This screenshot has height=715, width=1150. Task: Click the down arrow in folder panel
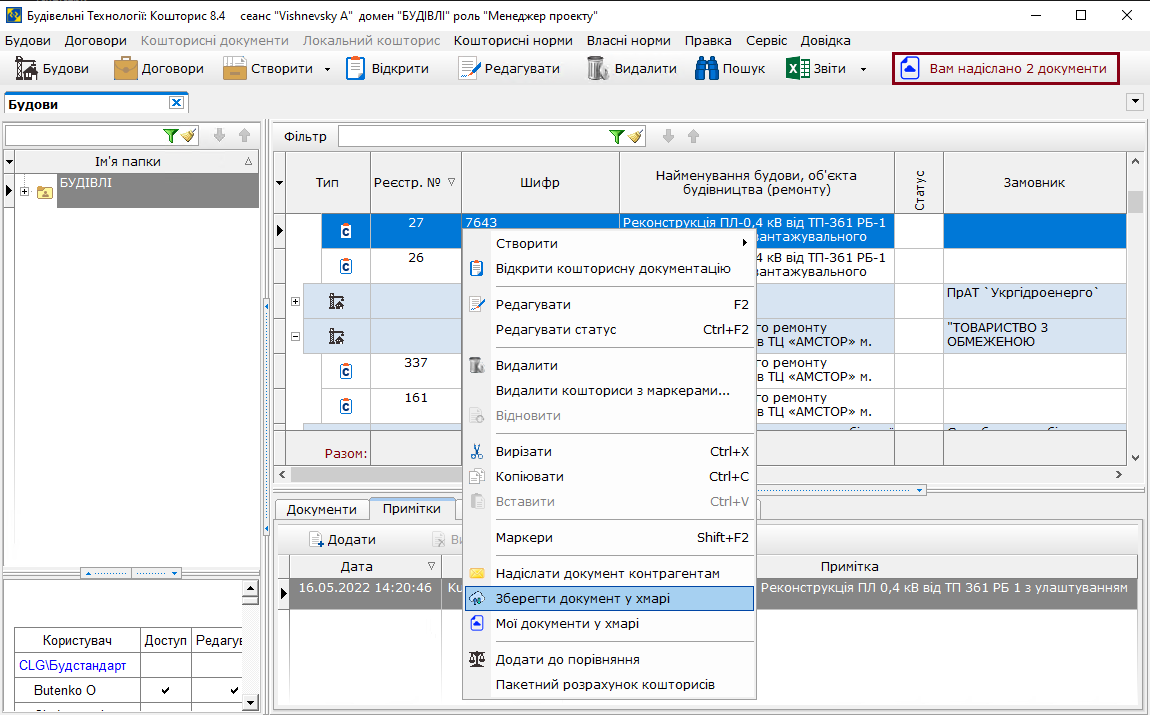pos(219,136)
